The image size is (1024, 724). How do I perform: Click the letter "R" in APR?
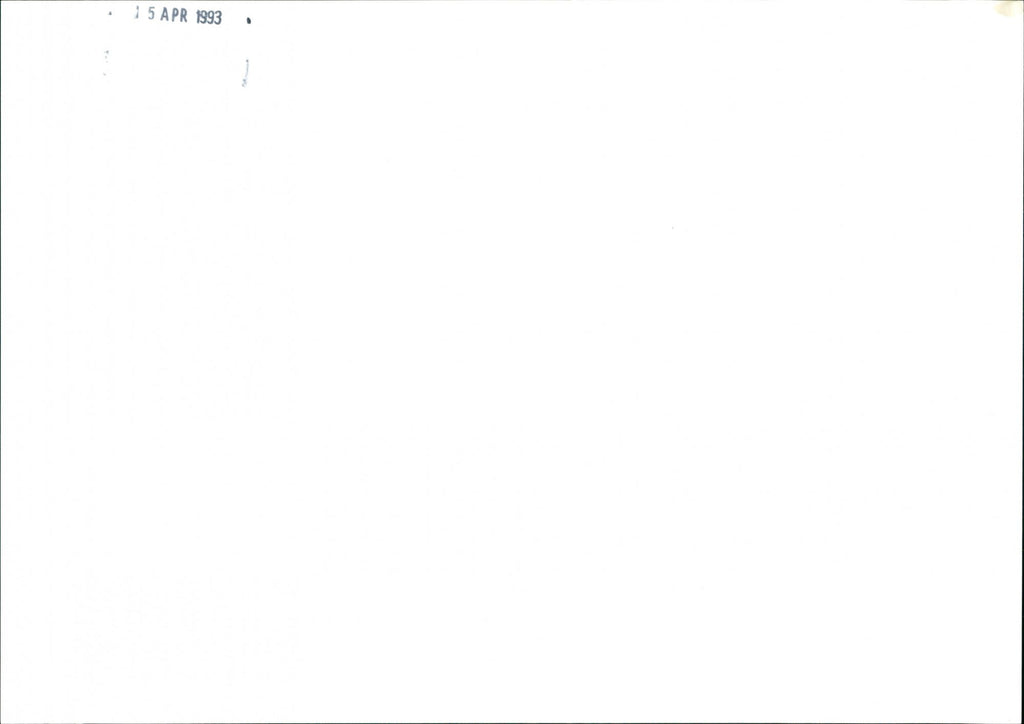point(184,16)
